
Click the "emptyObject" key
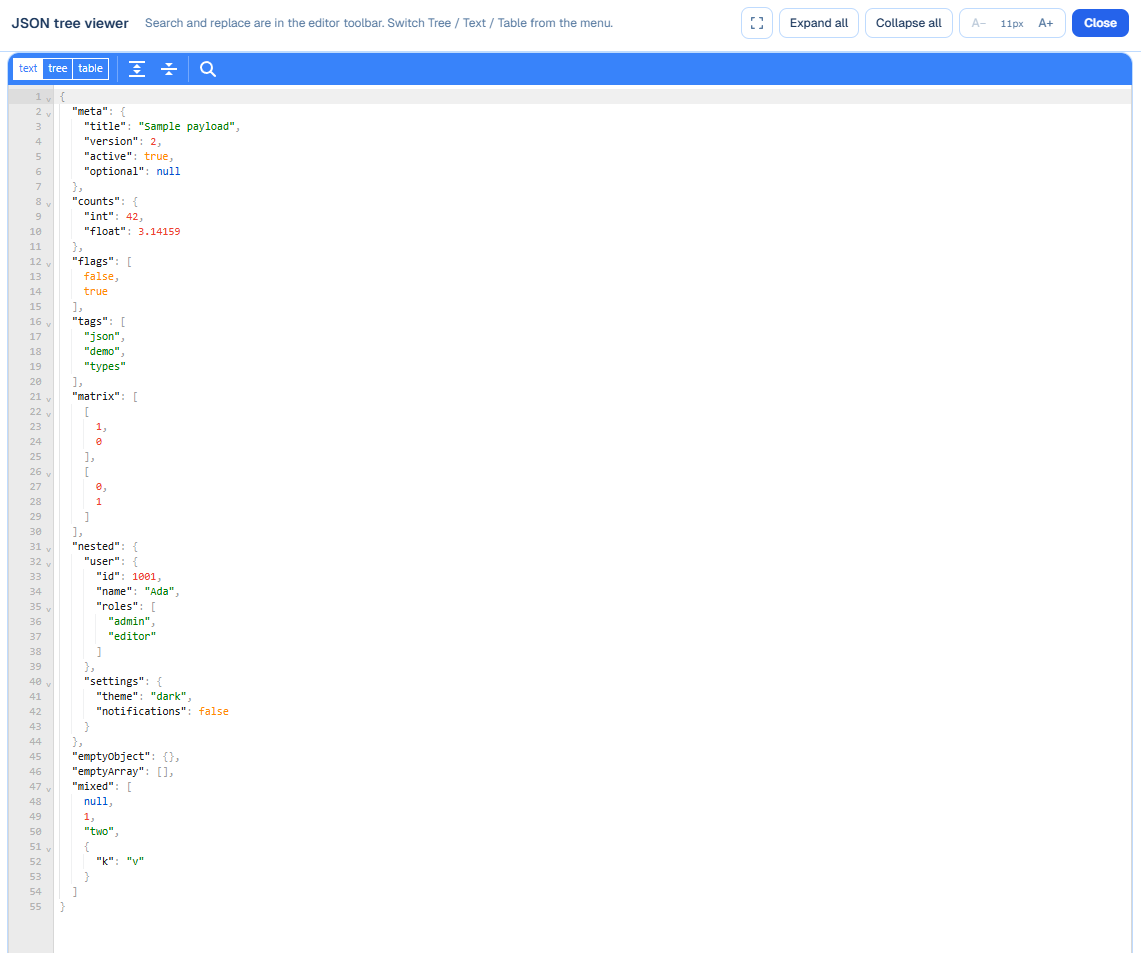pyautogui.click(x=111, y=757)
